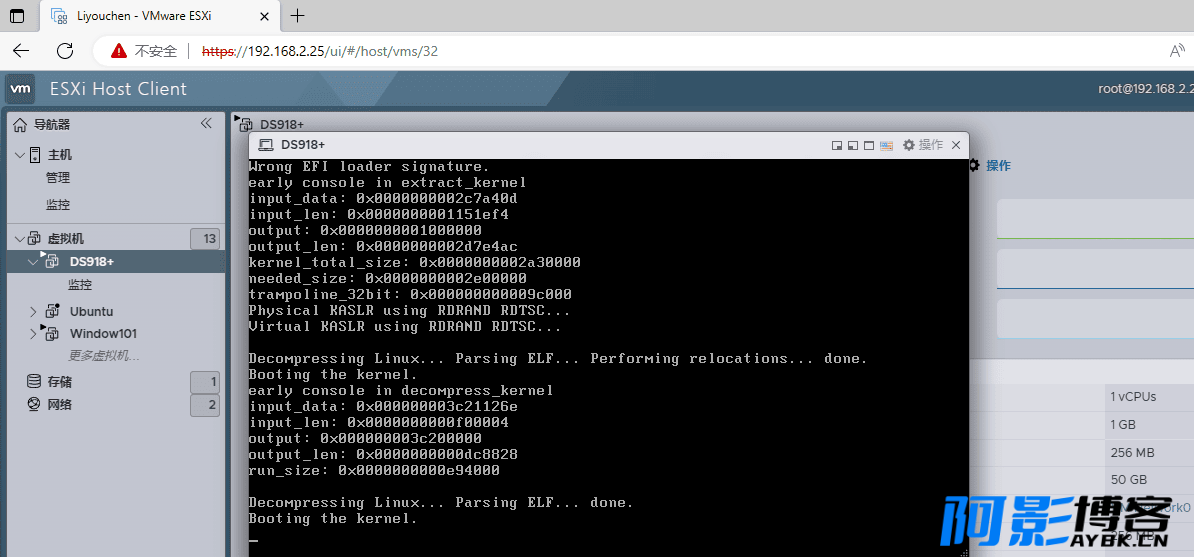Click the Ubuntu VM icon in navigator
This screenshot has height=557, width=1194.
pyautogui.click(x=52, y=311)
